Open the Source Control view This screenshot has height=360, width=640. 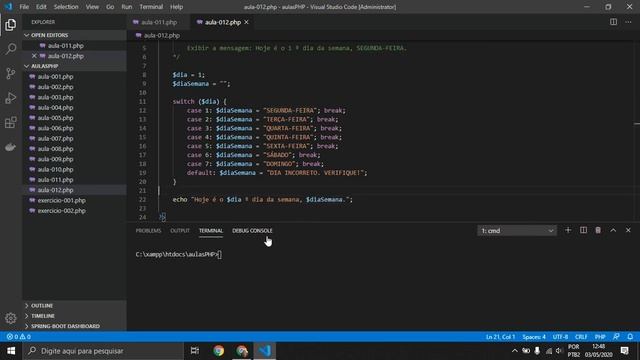coord(11,73)
